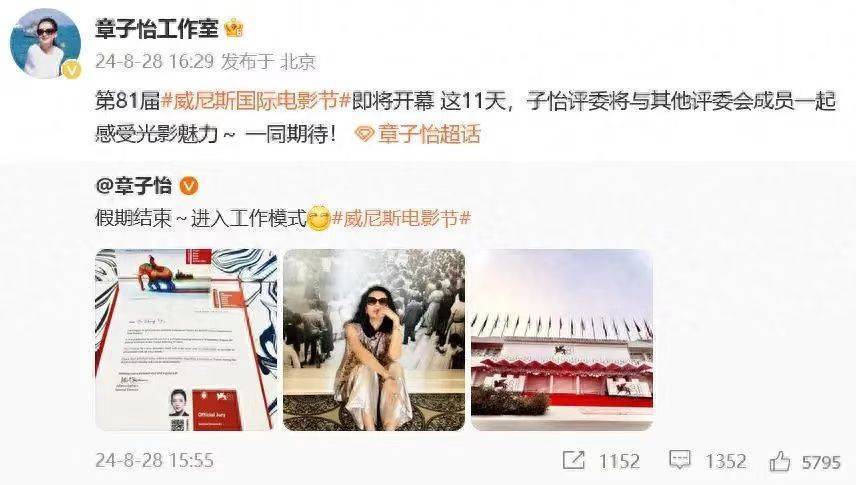View the red festival building photo

click(562, 340)
